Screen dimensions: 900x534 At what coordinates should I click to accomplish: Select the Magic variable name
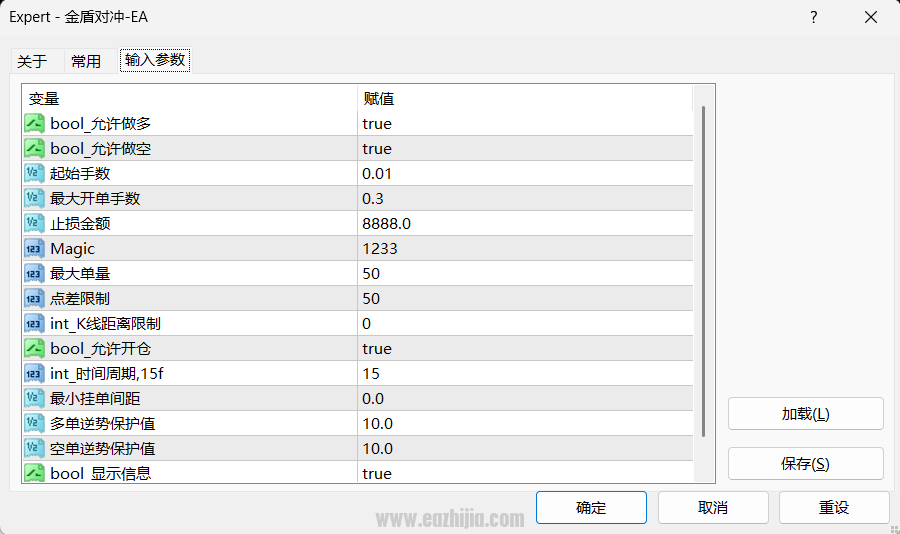72,249
